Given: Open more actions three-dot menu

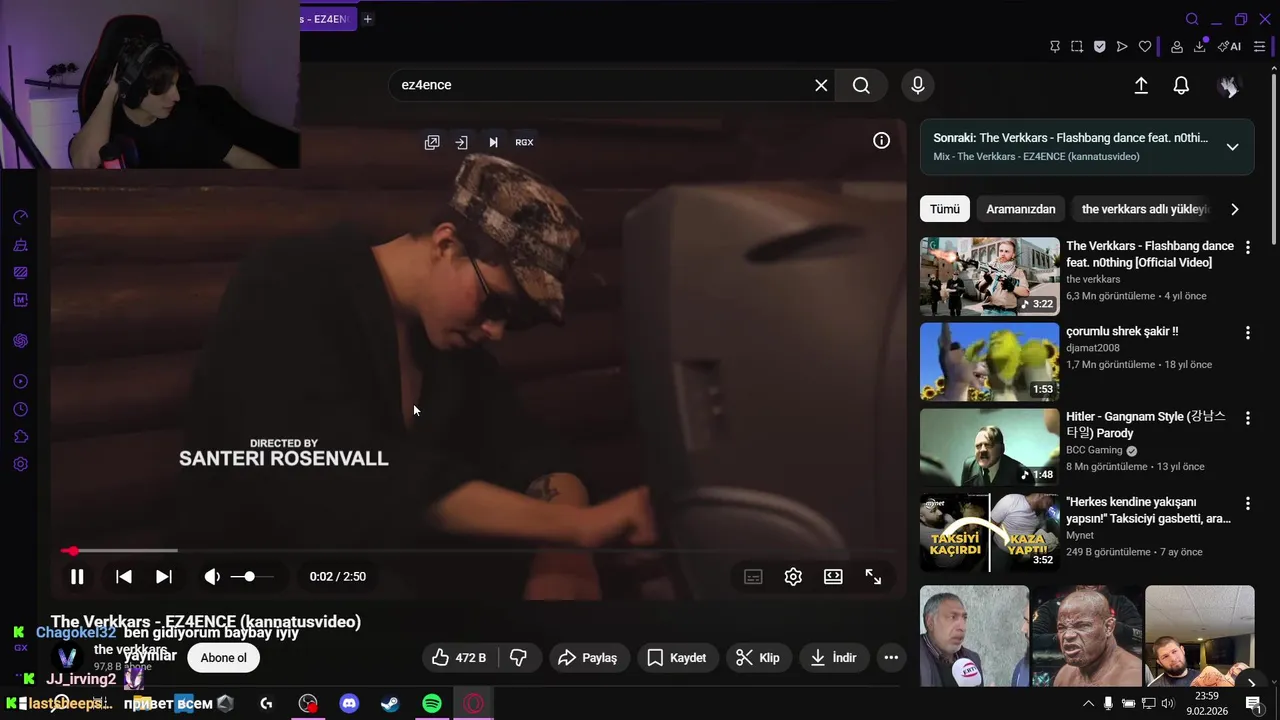Looking at the screenshot, I should 891,658.
